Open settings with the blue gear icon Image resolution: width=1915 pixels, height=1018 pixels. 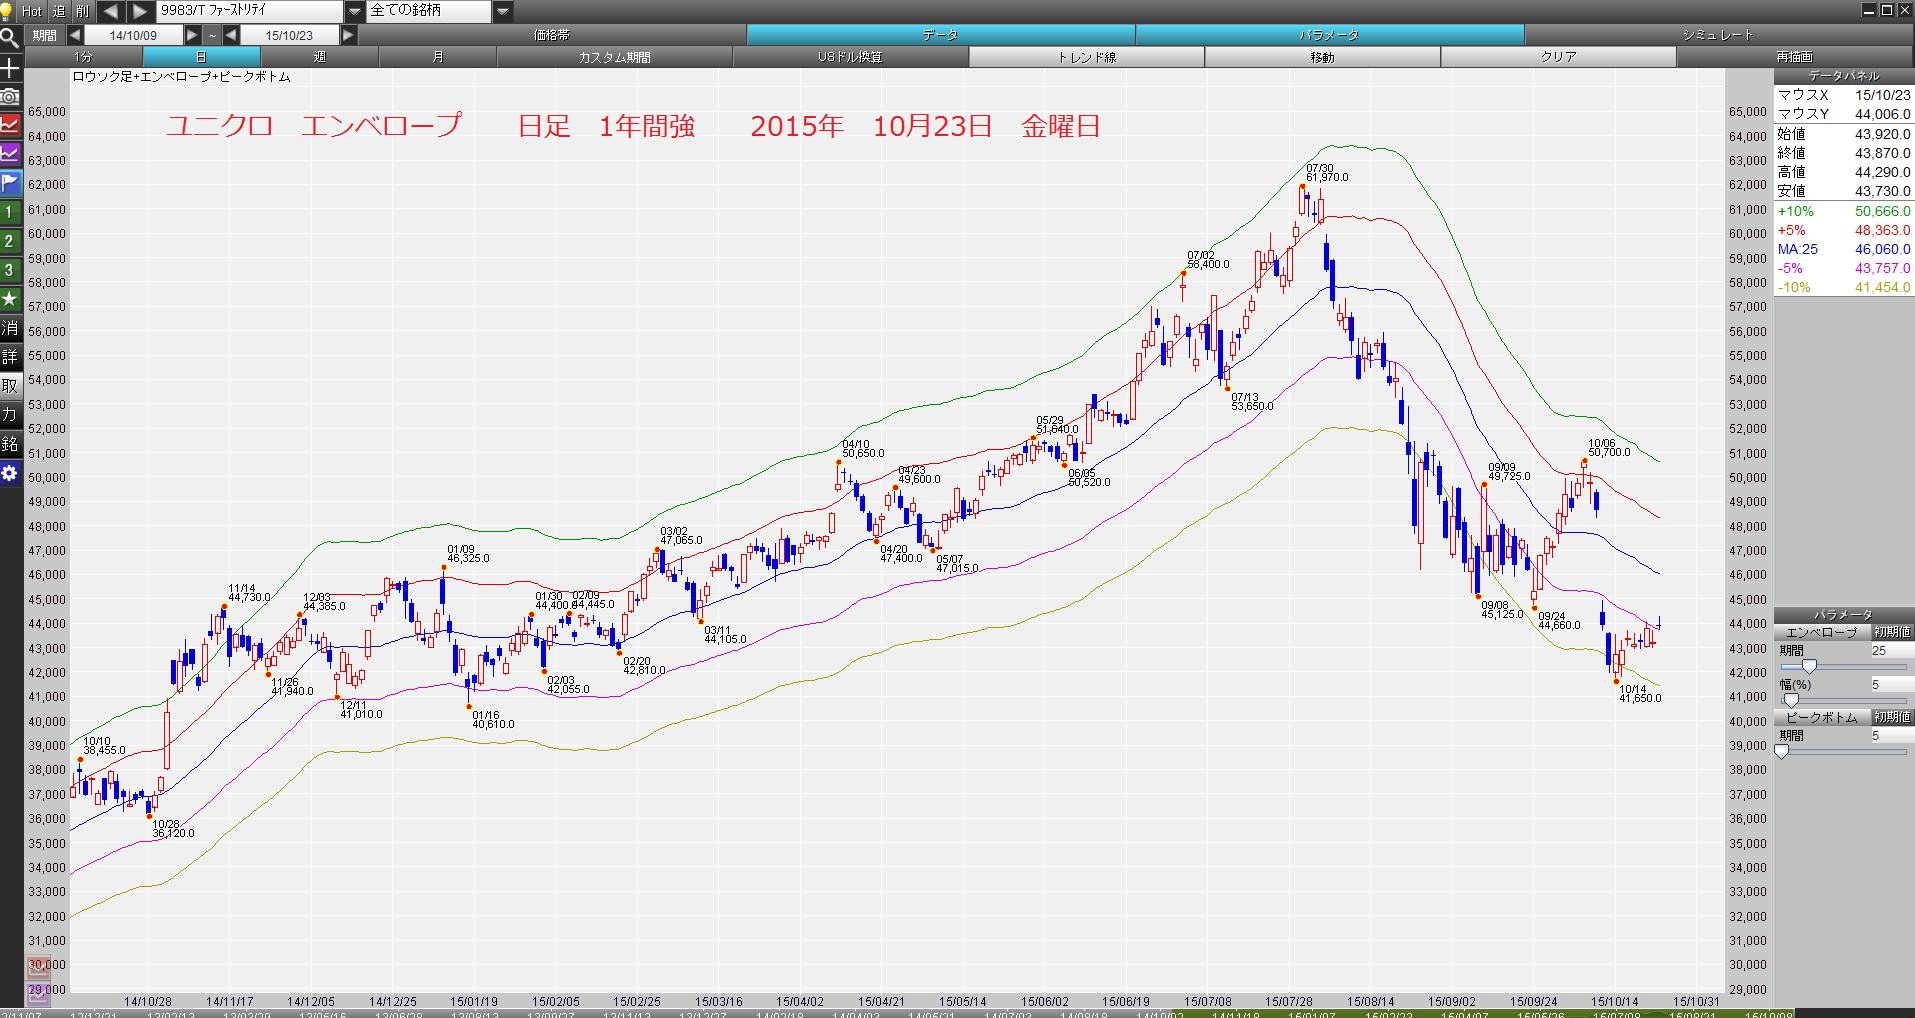point(10,473)
